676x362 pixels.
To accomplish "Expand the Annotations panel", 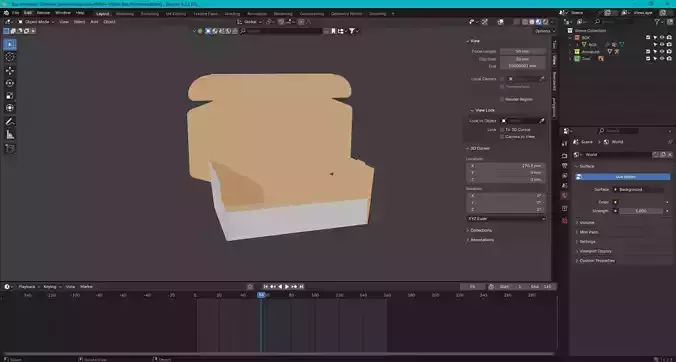I will (x=481, y=240).
